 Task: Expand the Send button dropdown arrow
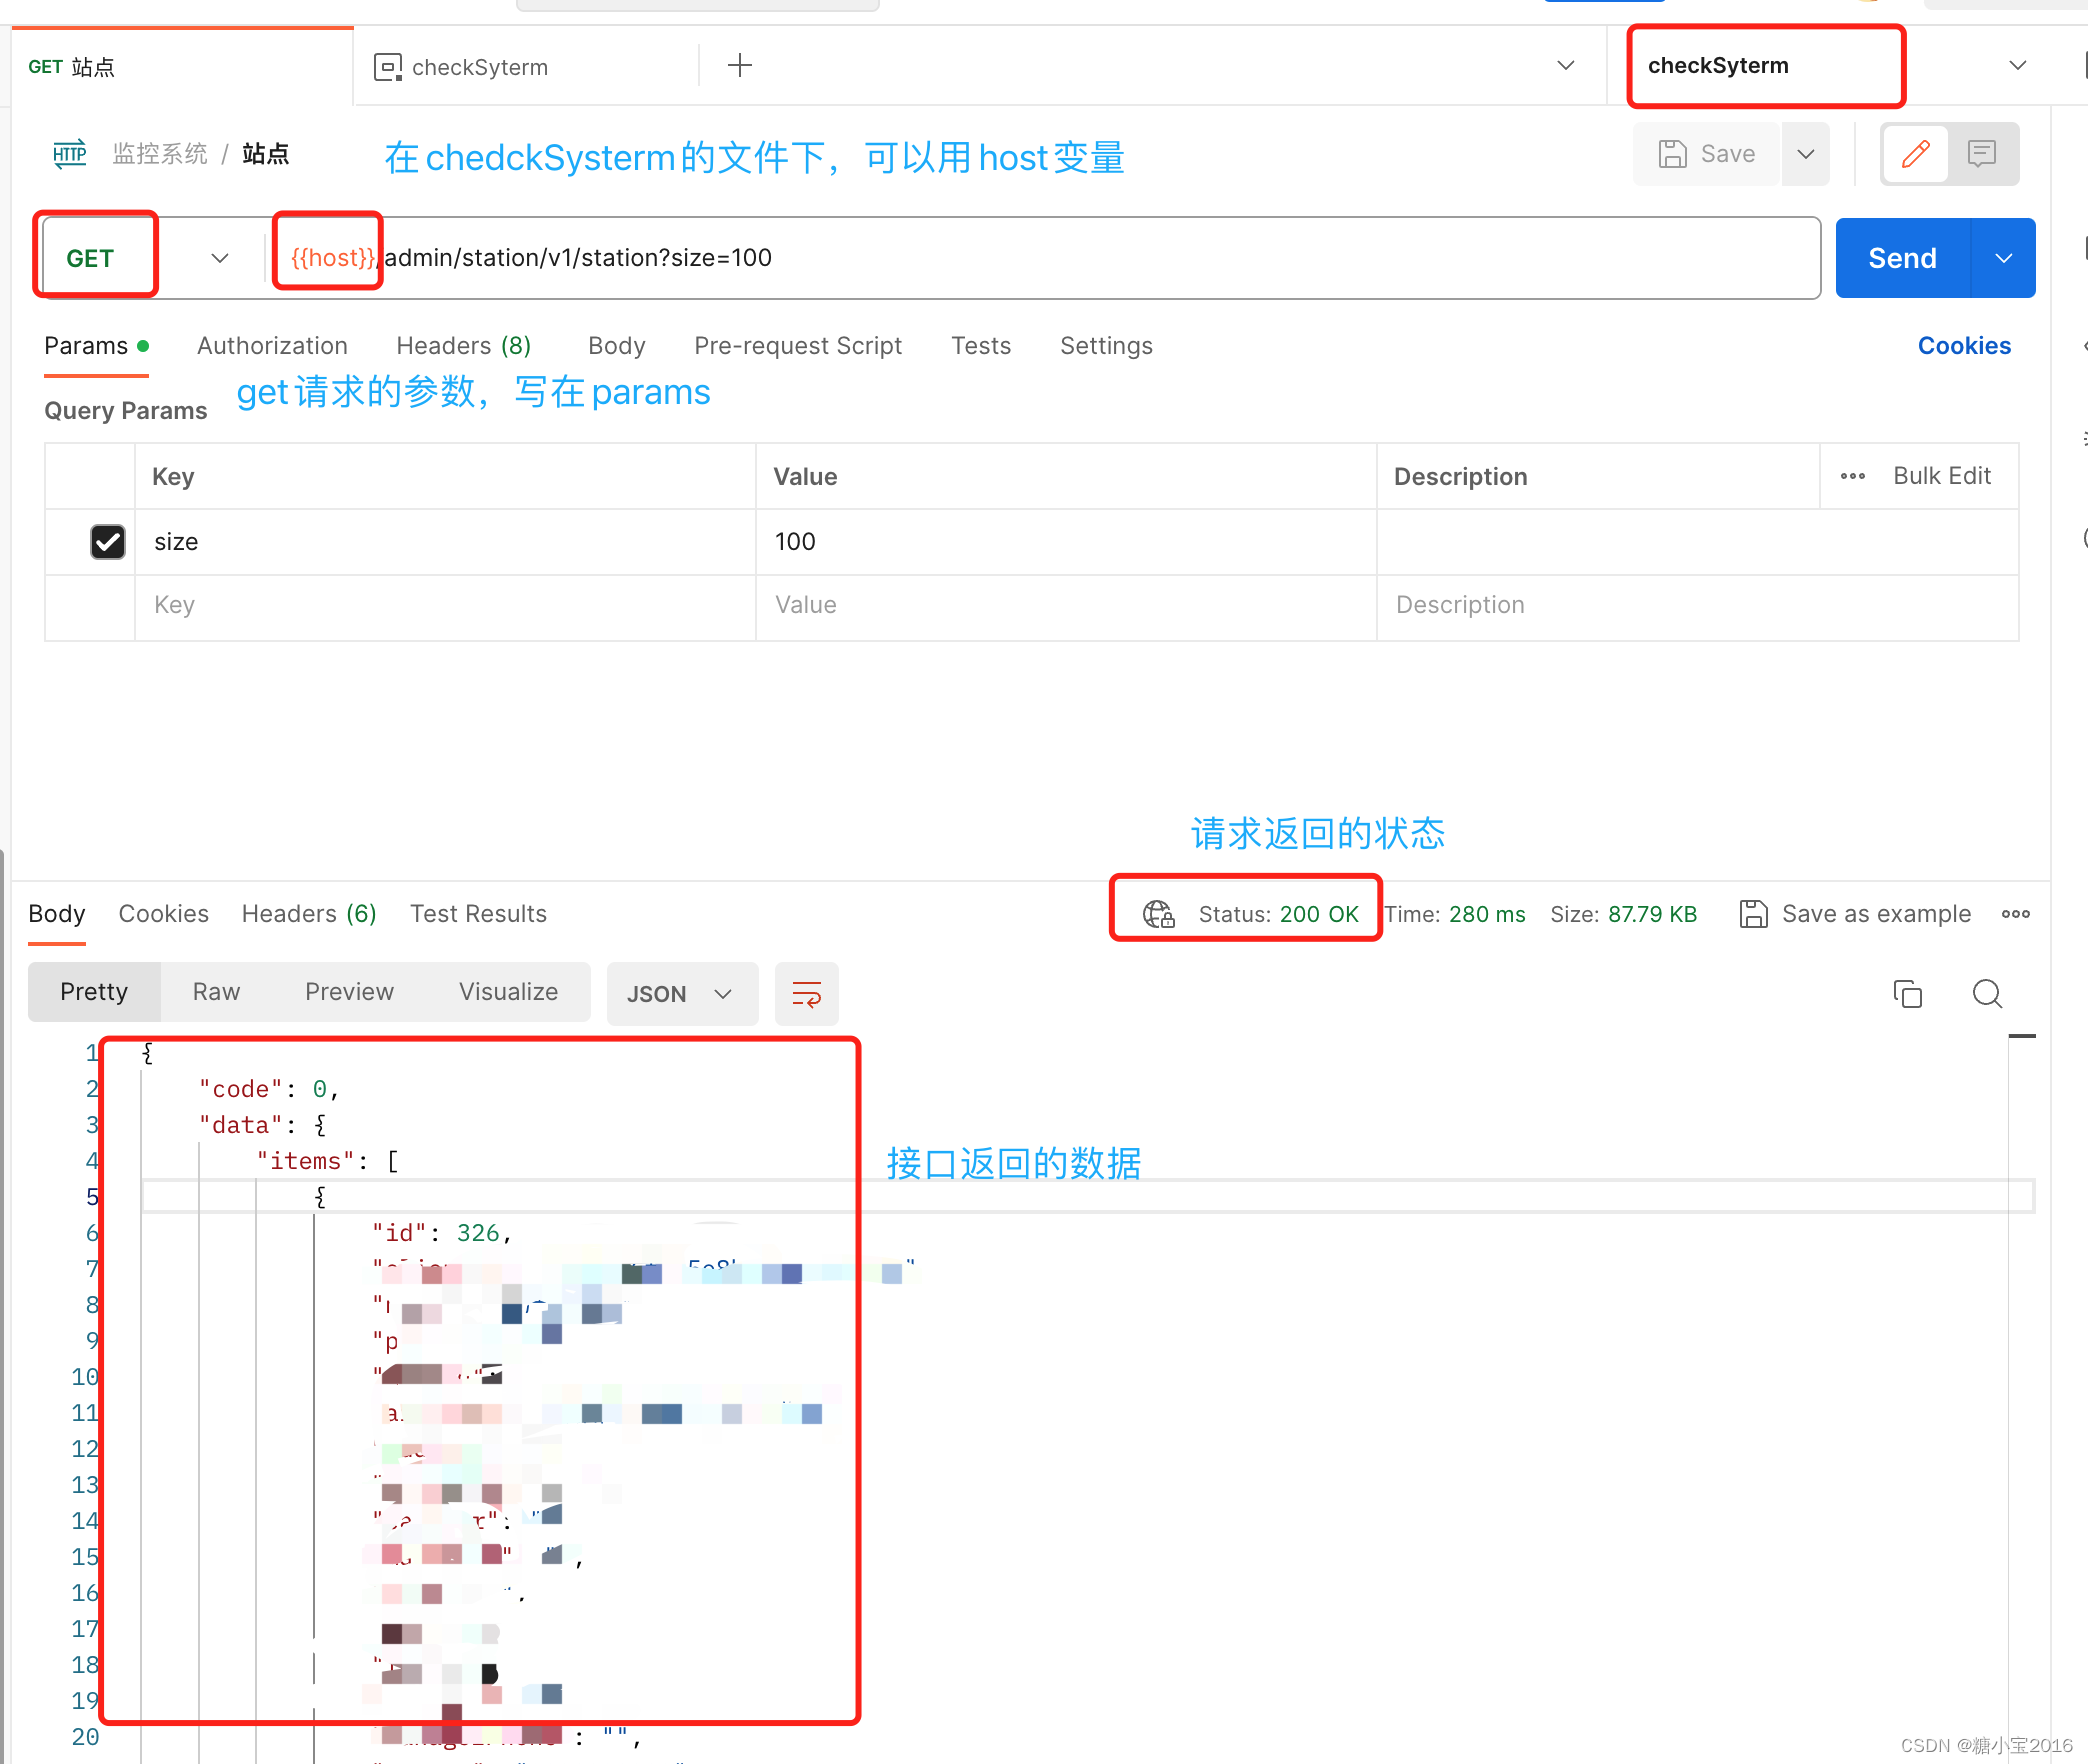2003,258
